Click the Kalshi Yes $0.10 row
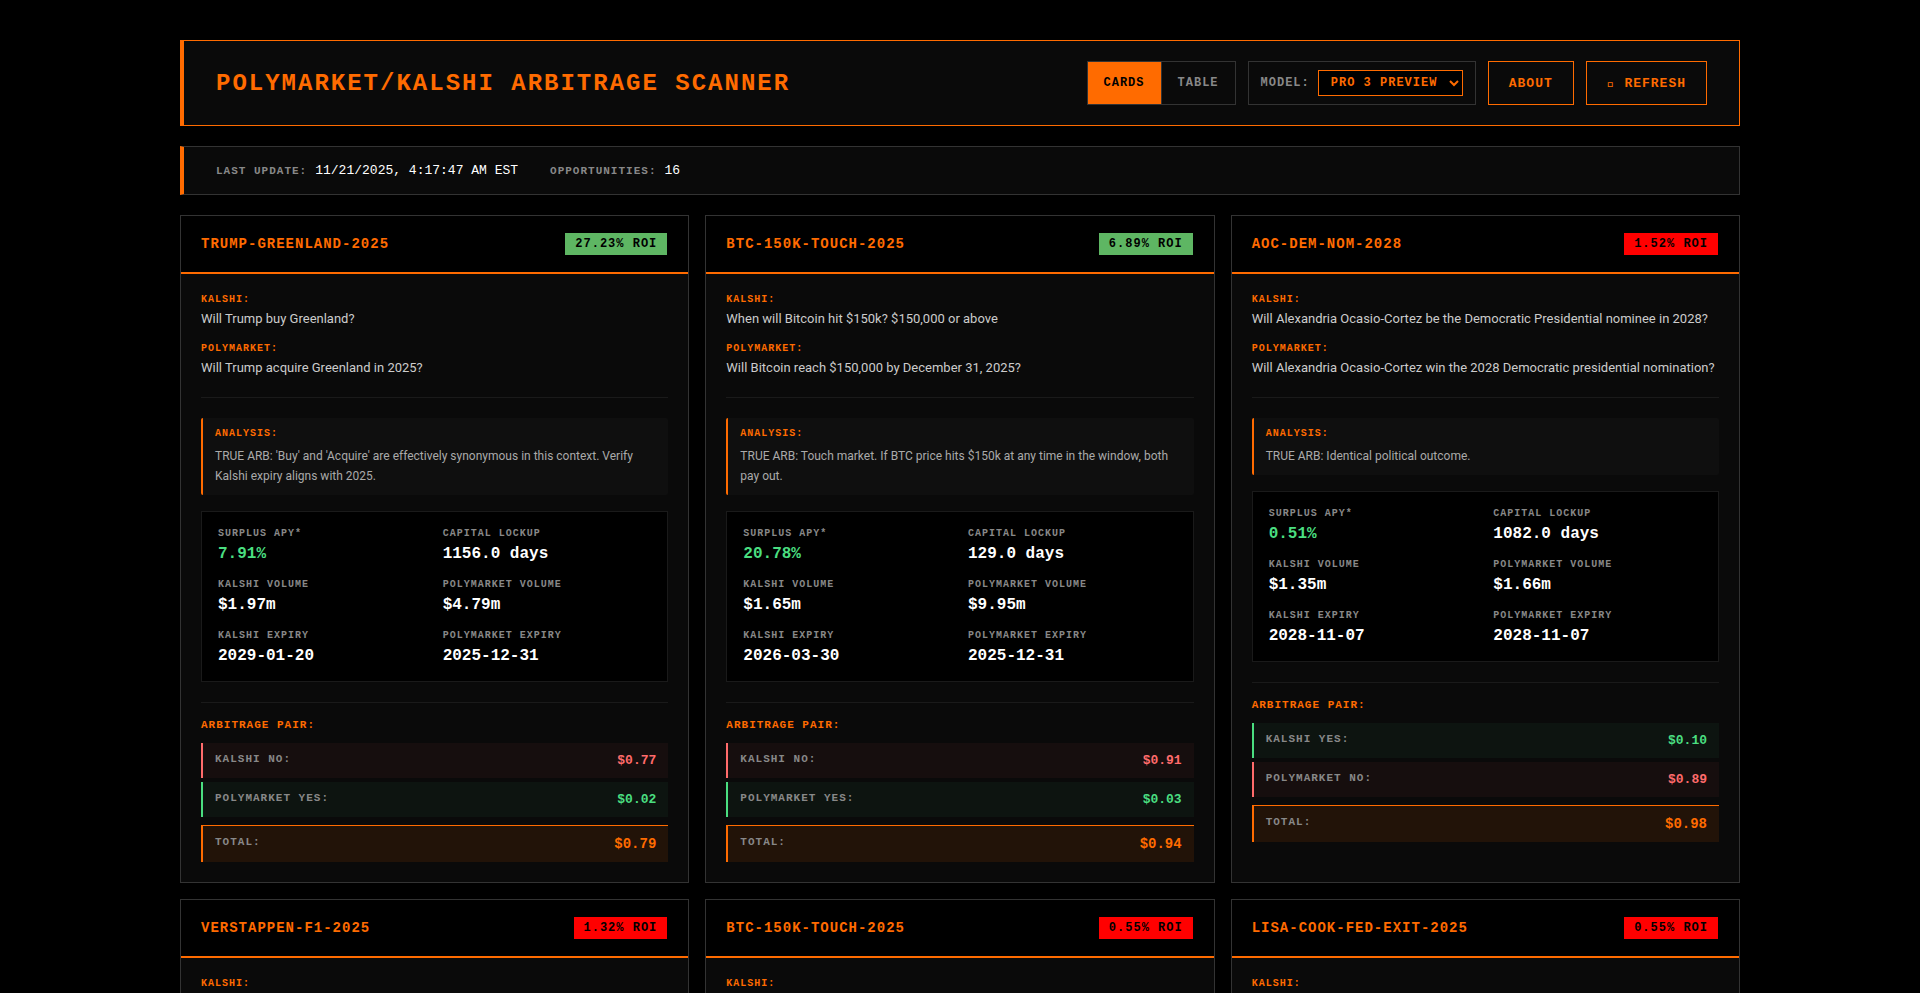This screenshot has width=1920, height=993. click(1485, 740)
